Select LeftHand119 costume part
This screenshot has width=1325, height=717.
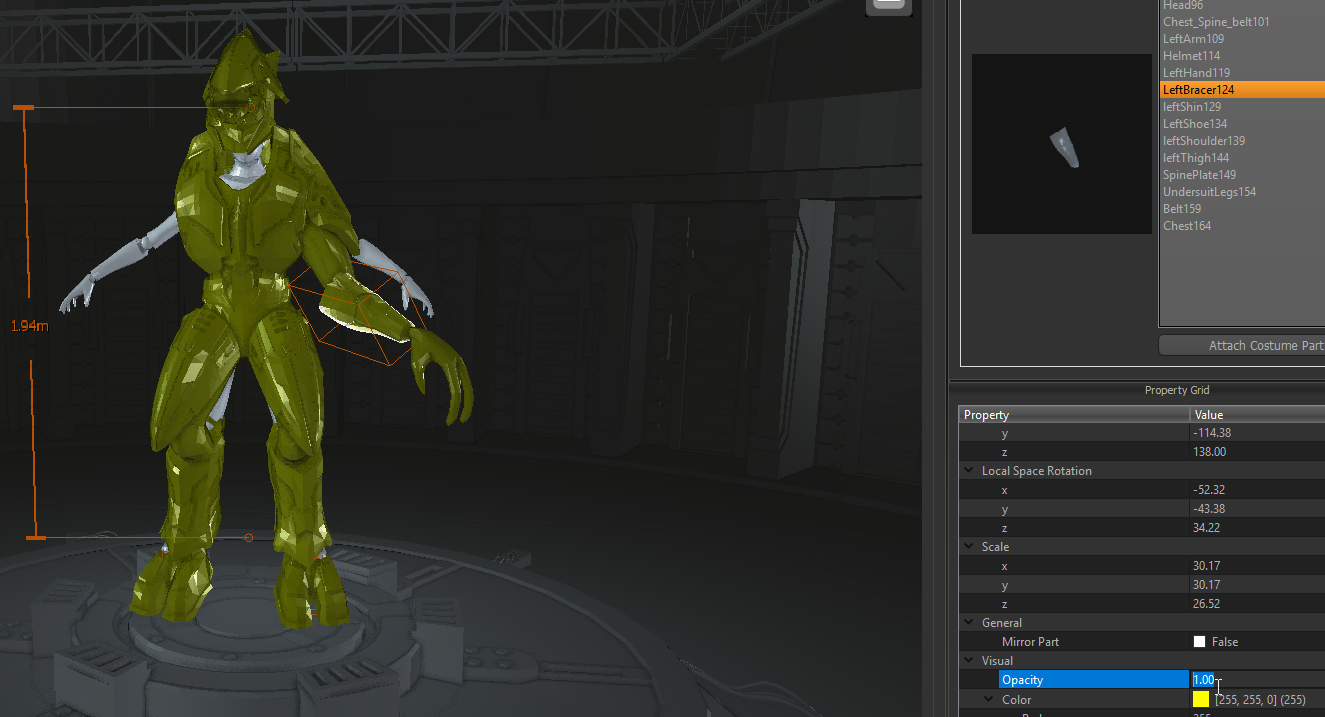(1196, 73)
